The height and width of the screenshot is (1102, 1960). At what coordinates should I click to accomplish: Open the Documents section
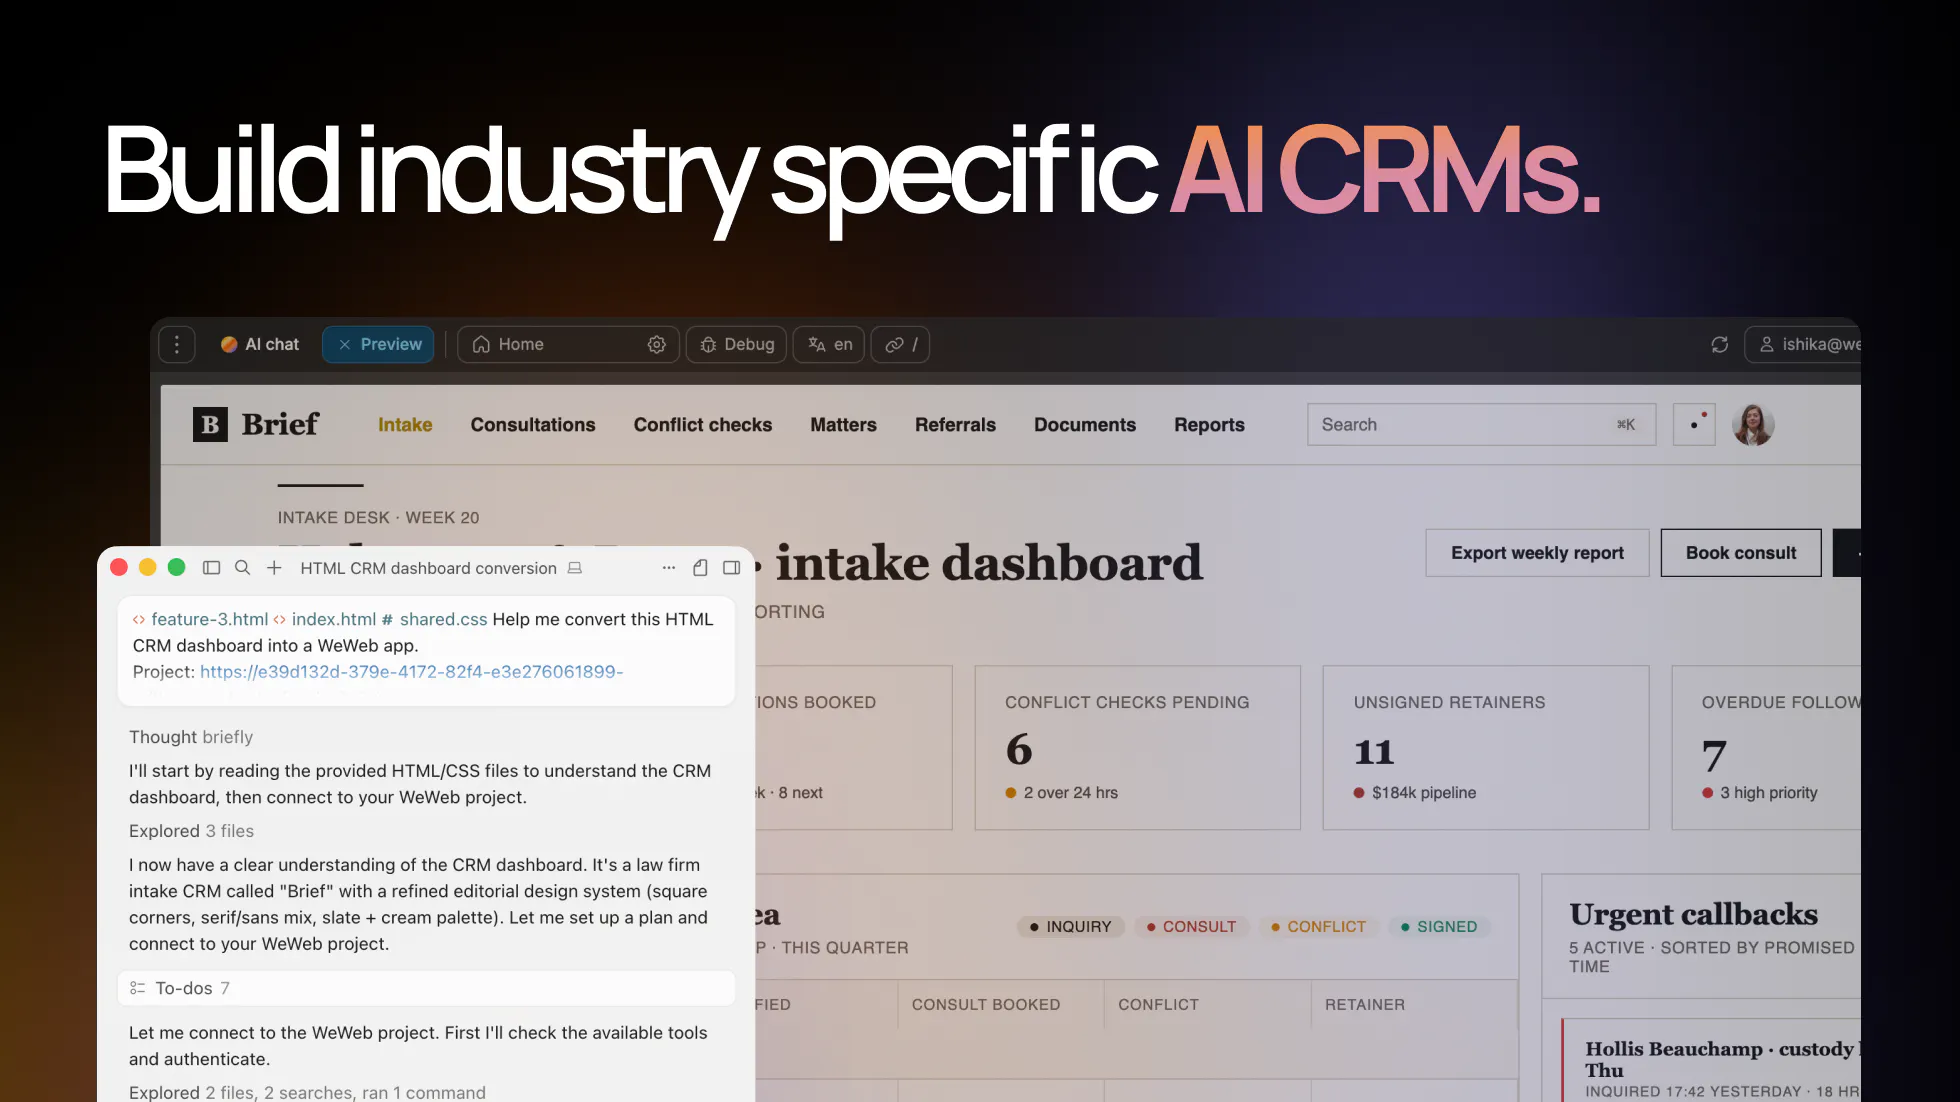pos(1085,424)
